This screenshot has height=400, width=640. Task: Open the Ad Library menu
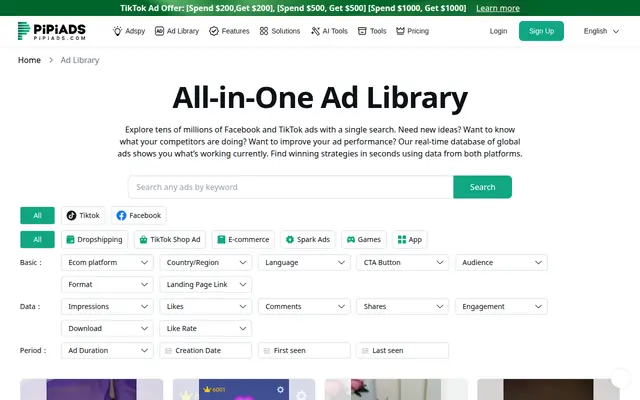[177, 31]
